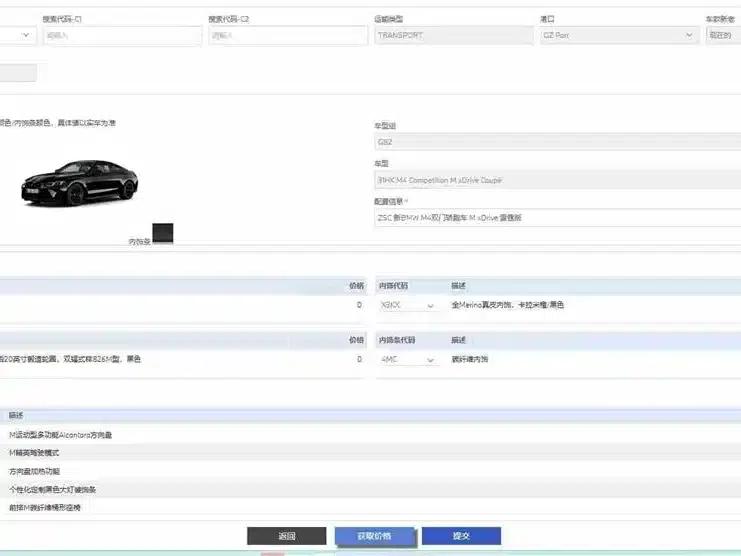Select the M运动型多功能Alcantara方向盘 row
The height and width of the screenshot is (556, 741).
coord(370,435)
